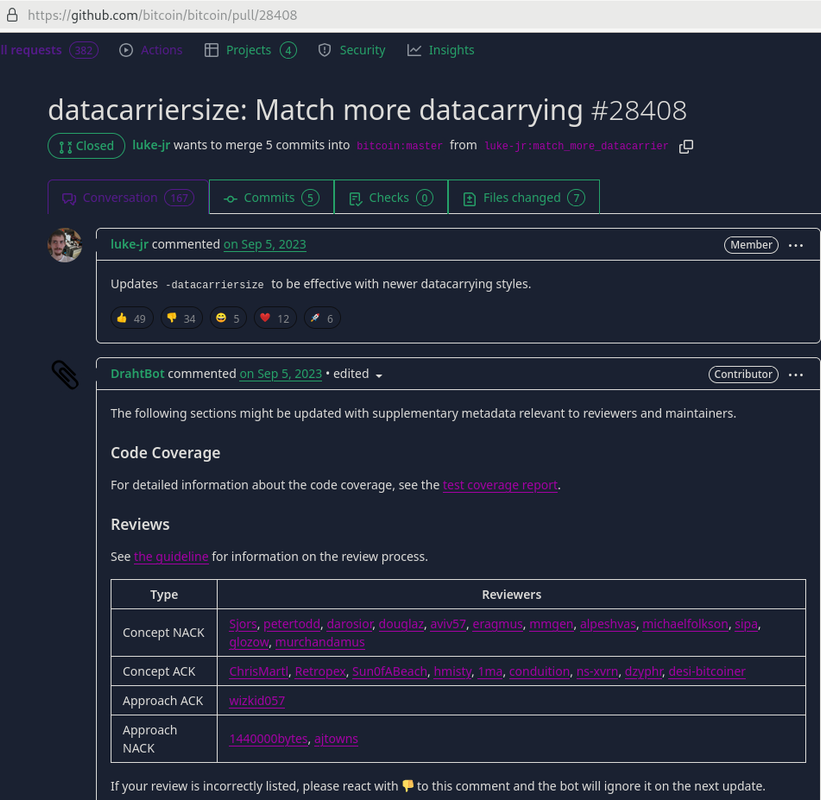Open Retropex reviewer link
Viewport: 821px width, 800px height.
(320, 672)
